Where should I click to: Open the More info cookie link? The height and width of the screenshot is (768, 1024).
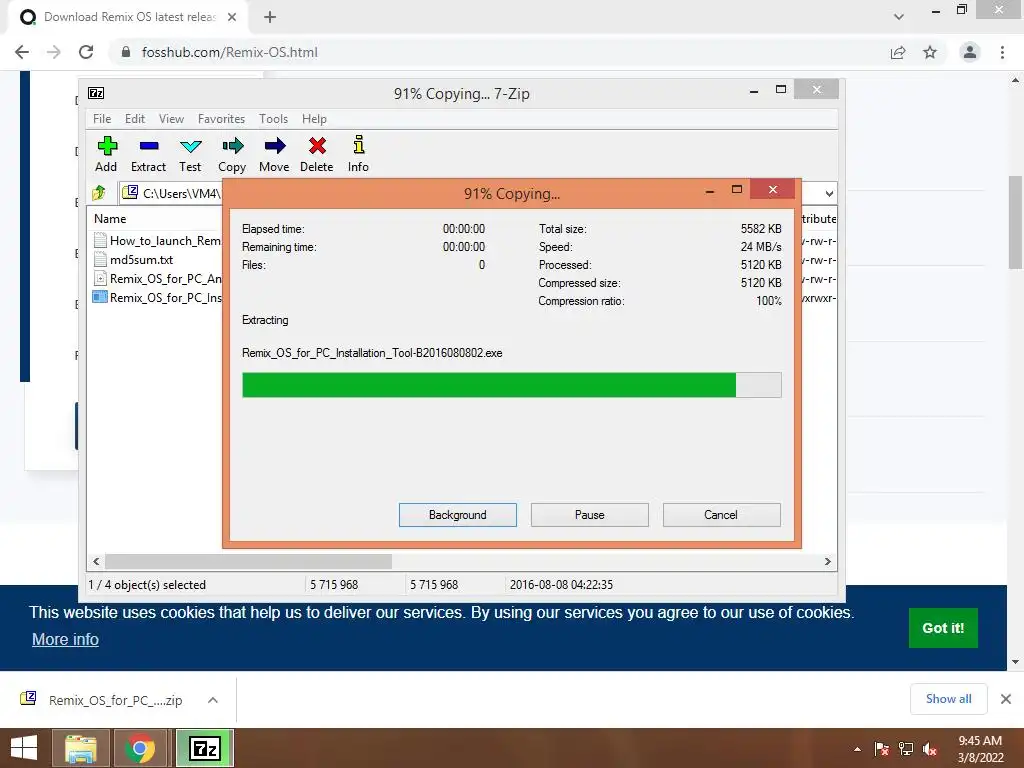(x=65, y=639)
